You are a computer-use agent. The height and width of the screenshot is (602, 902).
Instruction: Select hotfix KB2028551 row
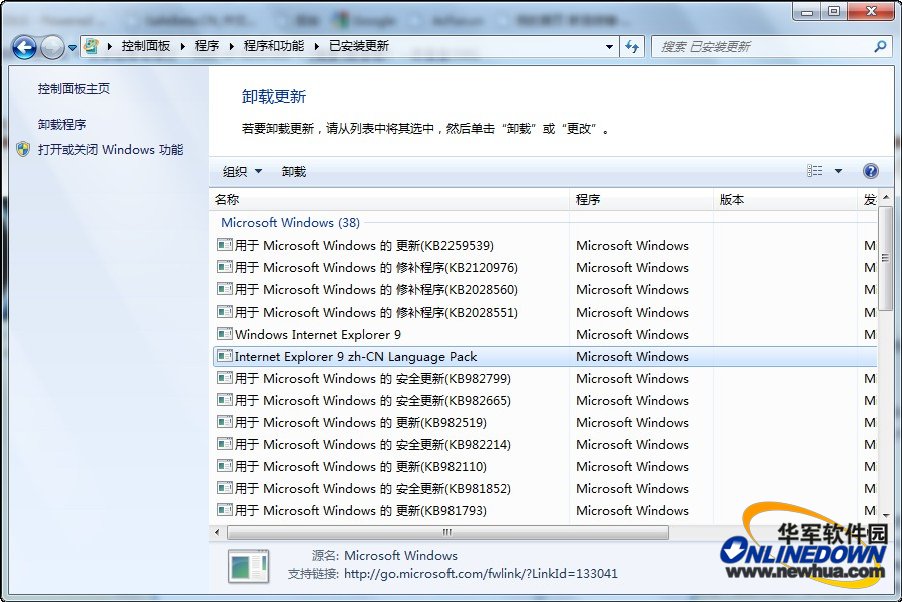pyautogui.click(x=545, y=313)
